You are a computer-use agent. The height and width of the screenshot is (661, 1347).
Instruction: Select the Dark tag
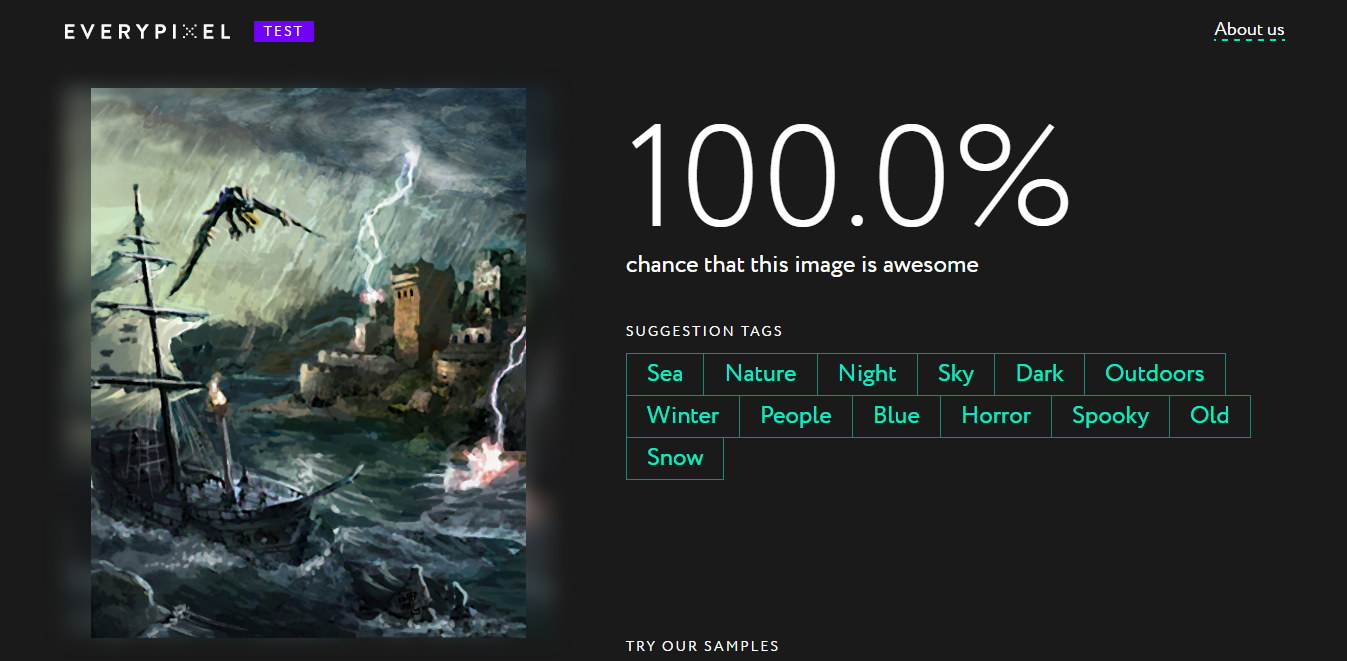click(x=1040, y=374)
